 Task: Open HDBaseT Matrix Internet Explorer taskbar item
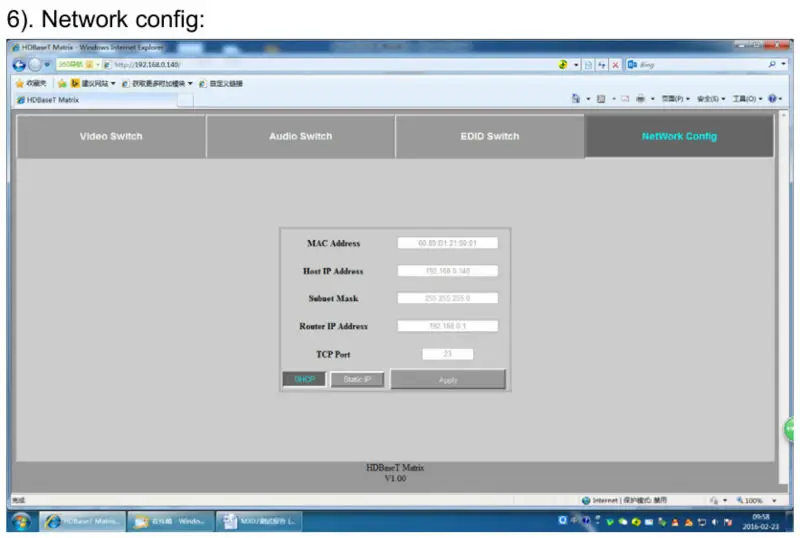click(x=83, y=522)
